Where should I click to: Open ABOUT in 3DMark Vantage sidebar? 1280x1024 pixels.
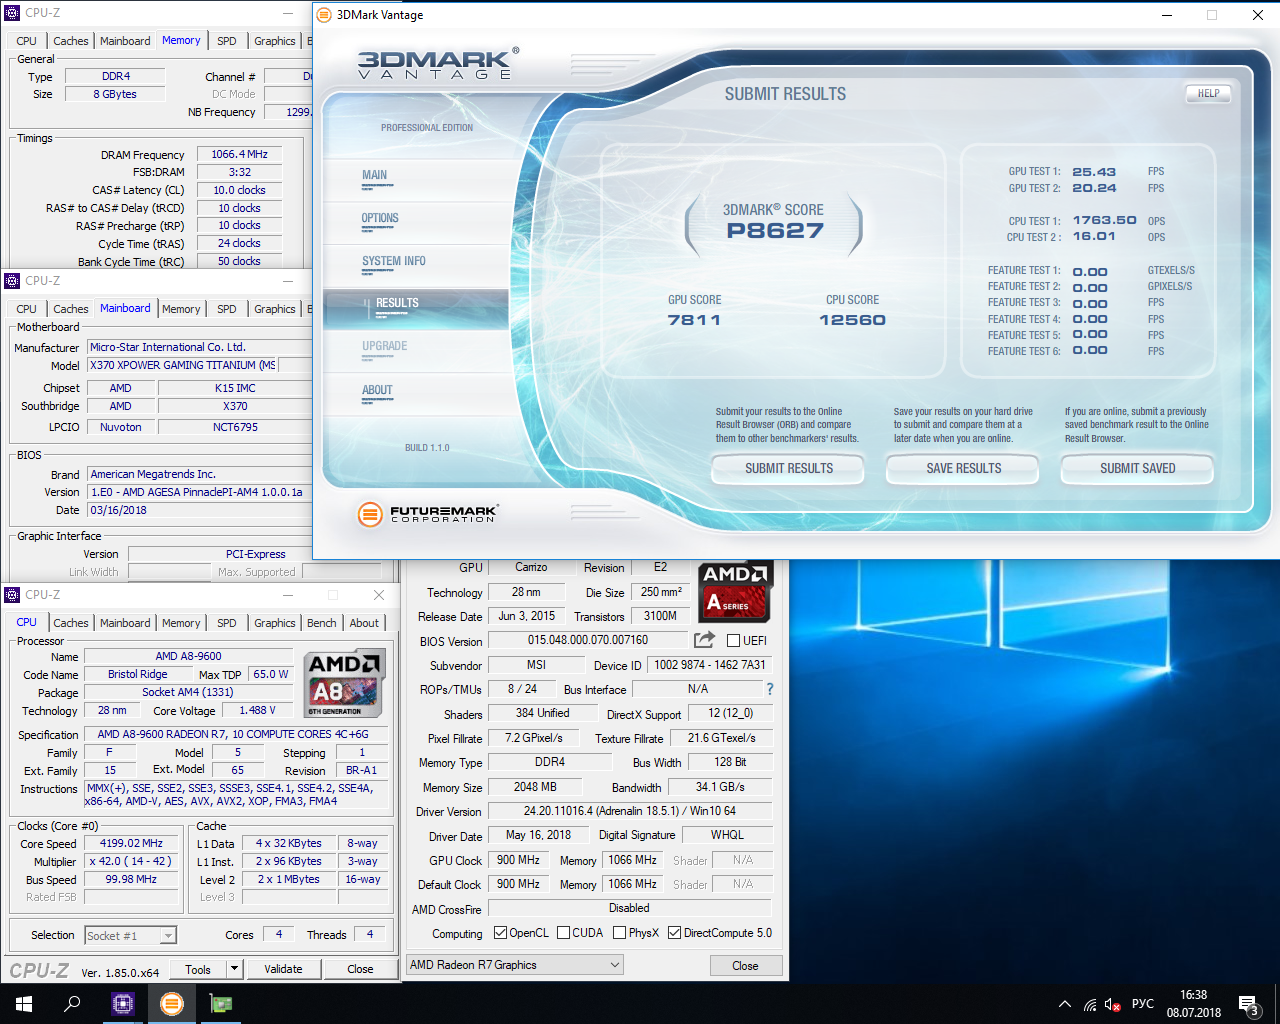tap(377, 390)
